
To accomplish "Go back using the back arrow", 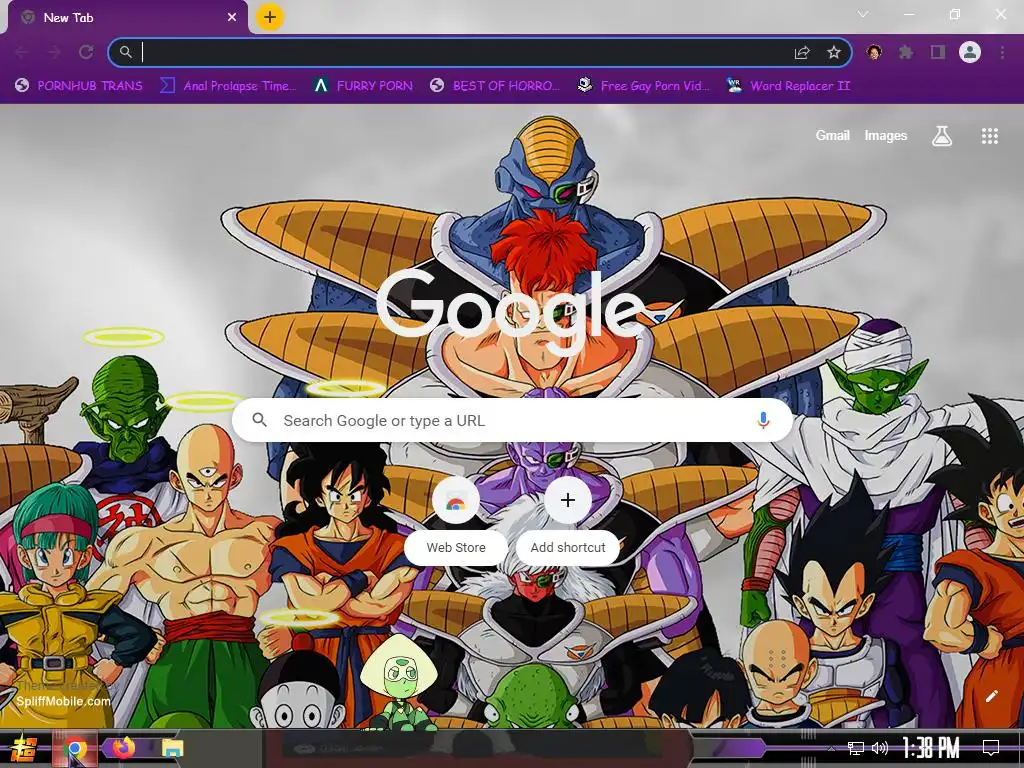I will 22,52.
